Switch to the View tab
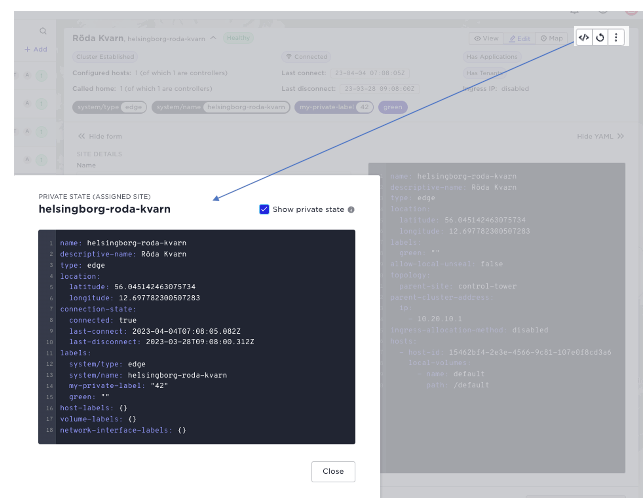 [x=486, y=38]
